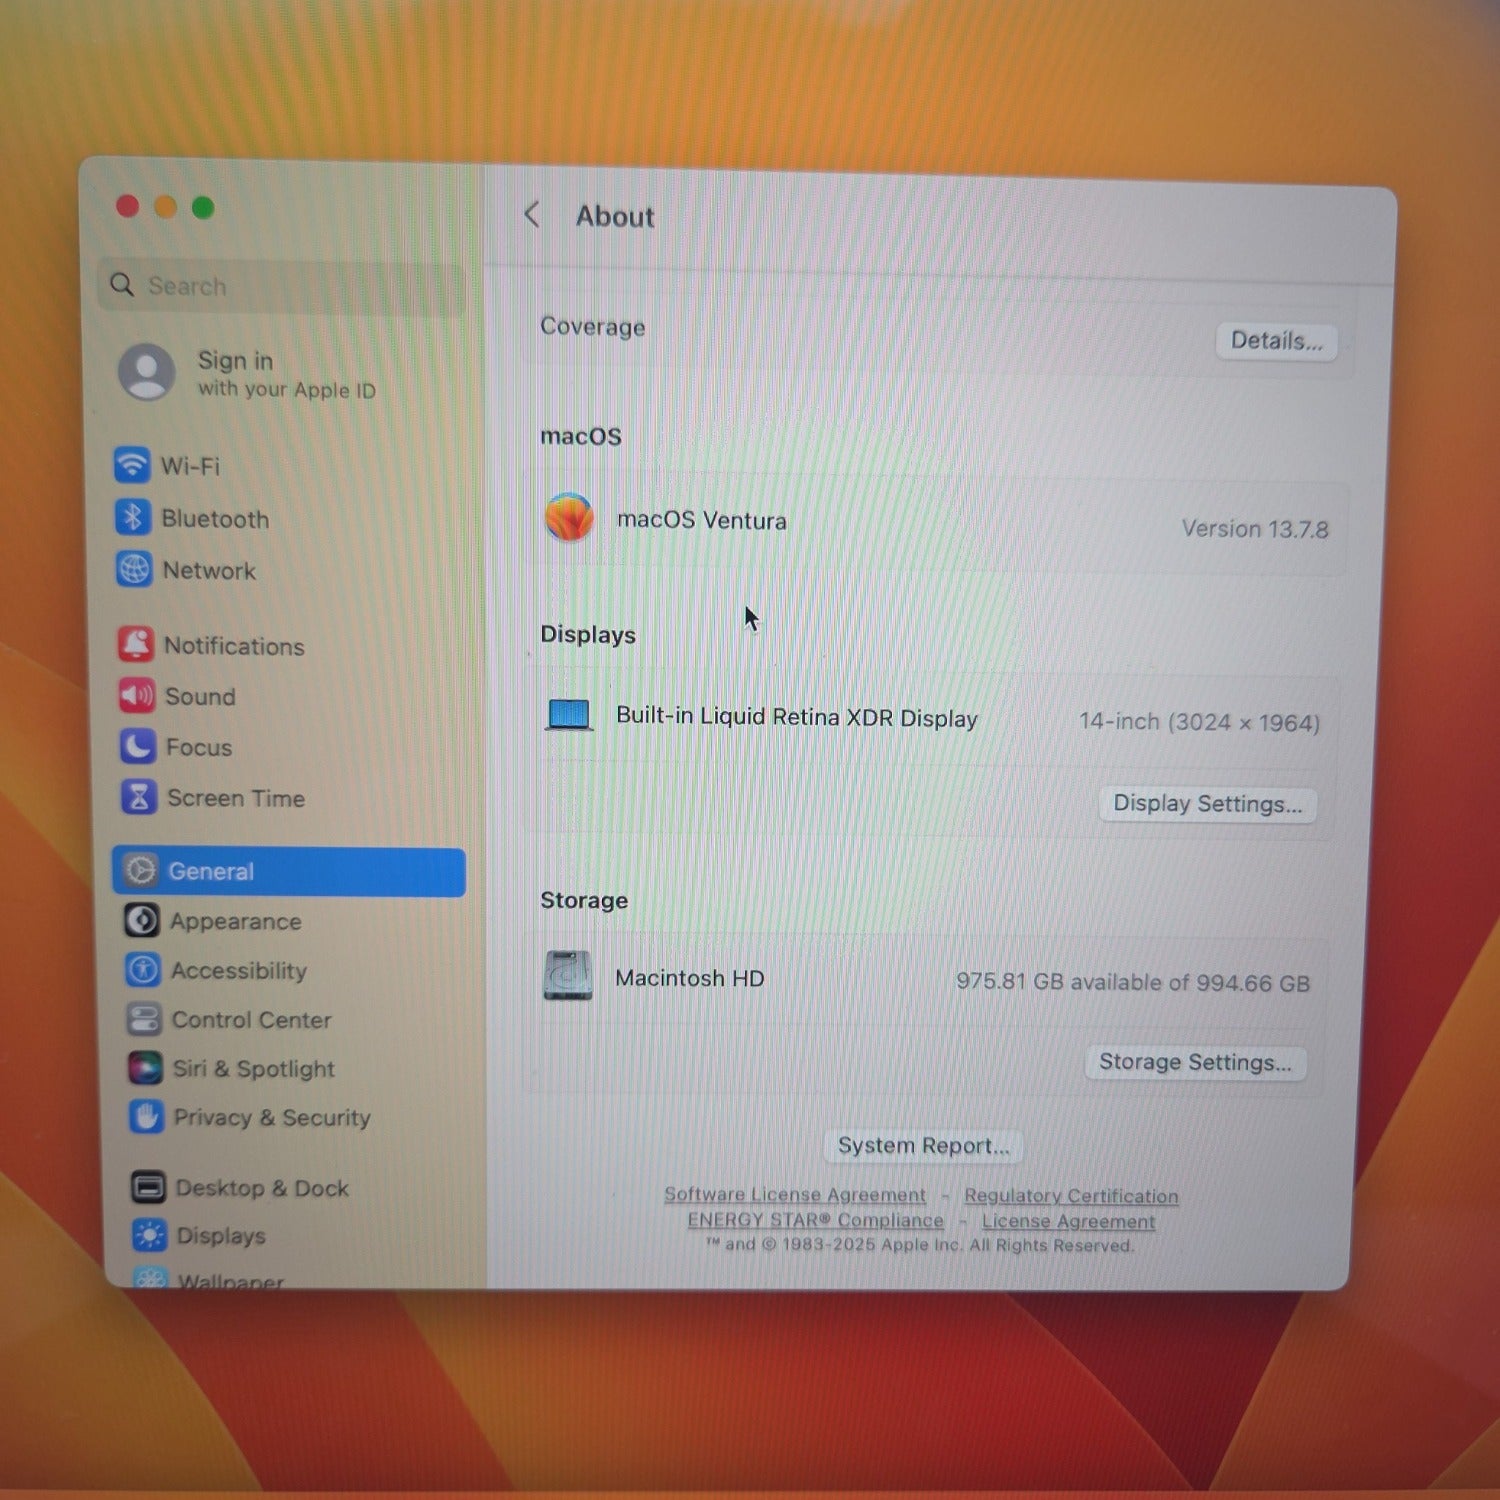Open Control Center icon
Screen dimensions: 1500x1500
point(144,1019)
